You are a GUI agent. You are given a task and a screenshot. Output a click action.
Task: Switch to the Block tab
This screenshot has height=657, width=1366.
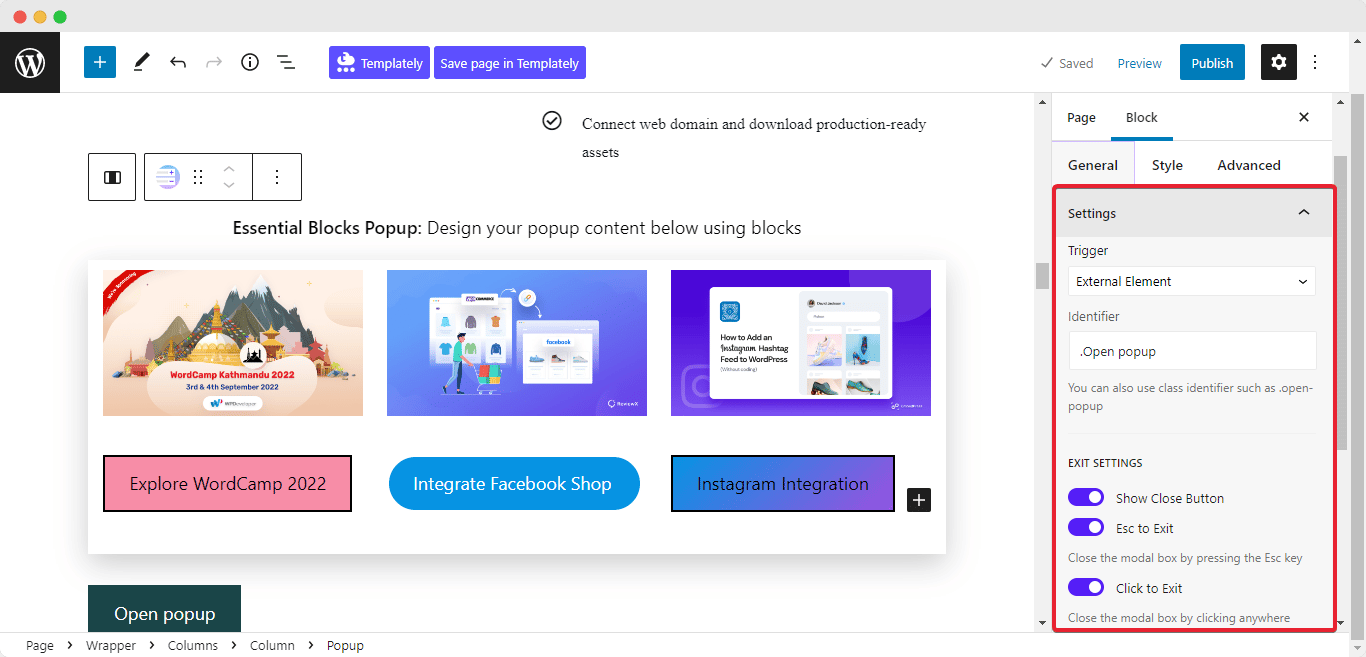tap(1141, 117)
